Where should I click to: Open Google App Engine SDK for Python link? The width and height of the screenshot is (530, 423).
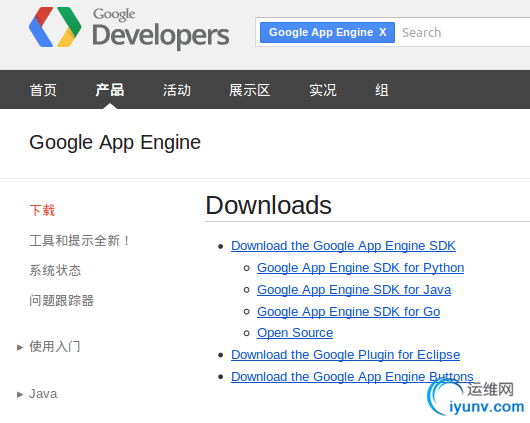pyautogui.click(x=360, y=268)
